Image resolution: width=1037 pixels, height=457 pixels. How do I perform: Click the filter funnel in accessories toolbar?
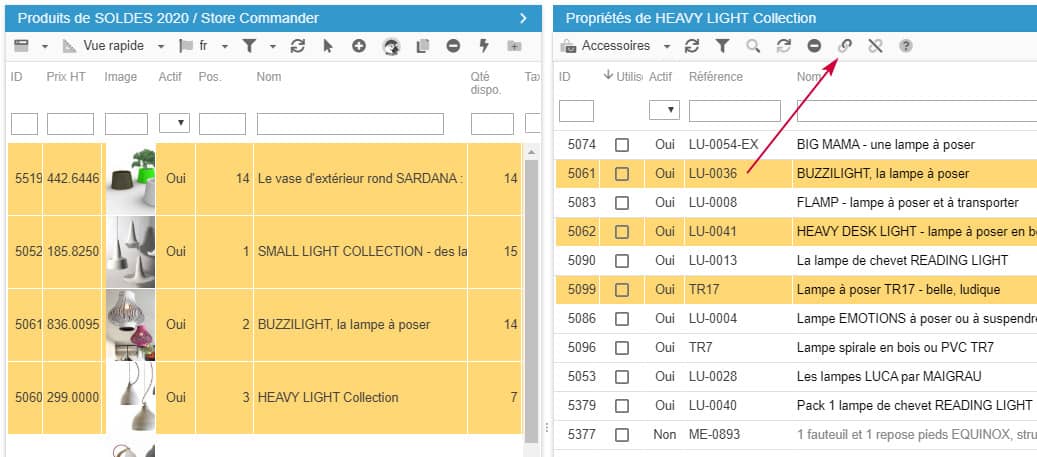(x=722, y=46)
